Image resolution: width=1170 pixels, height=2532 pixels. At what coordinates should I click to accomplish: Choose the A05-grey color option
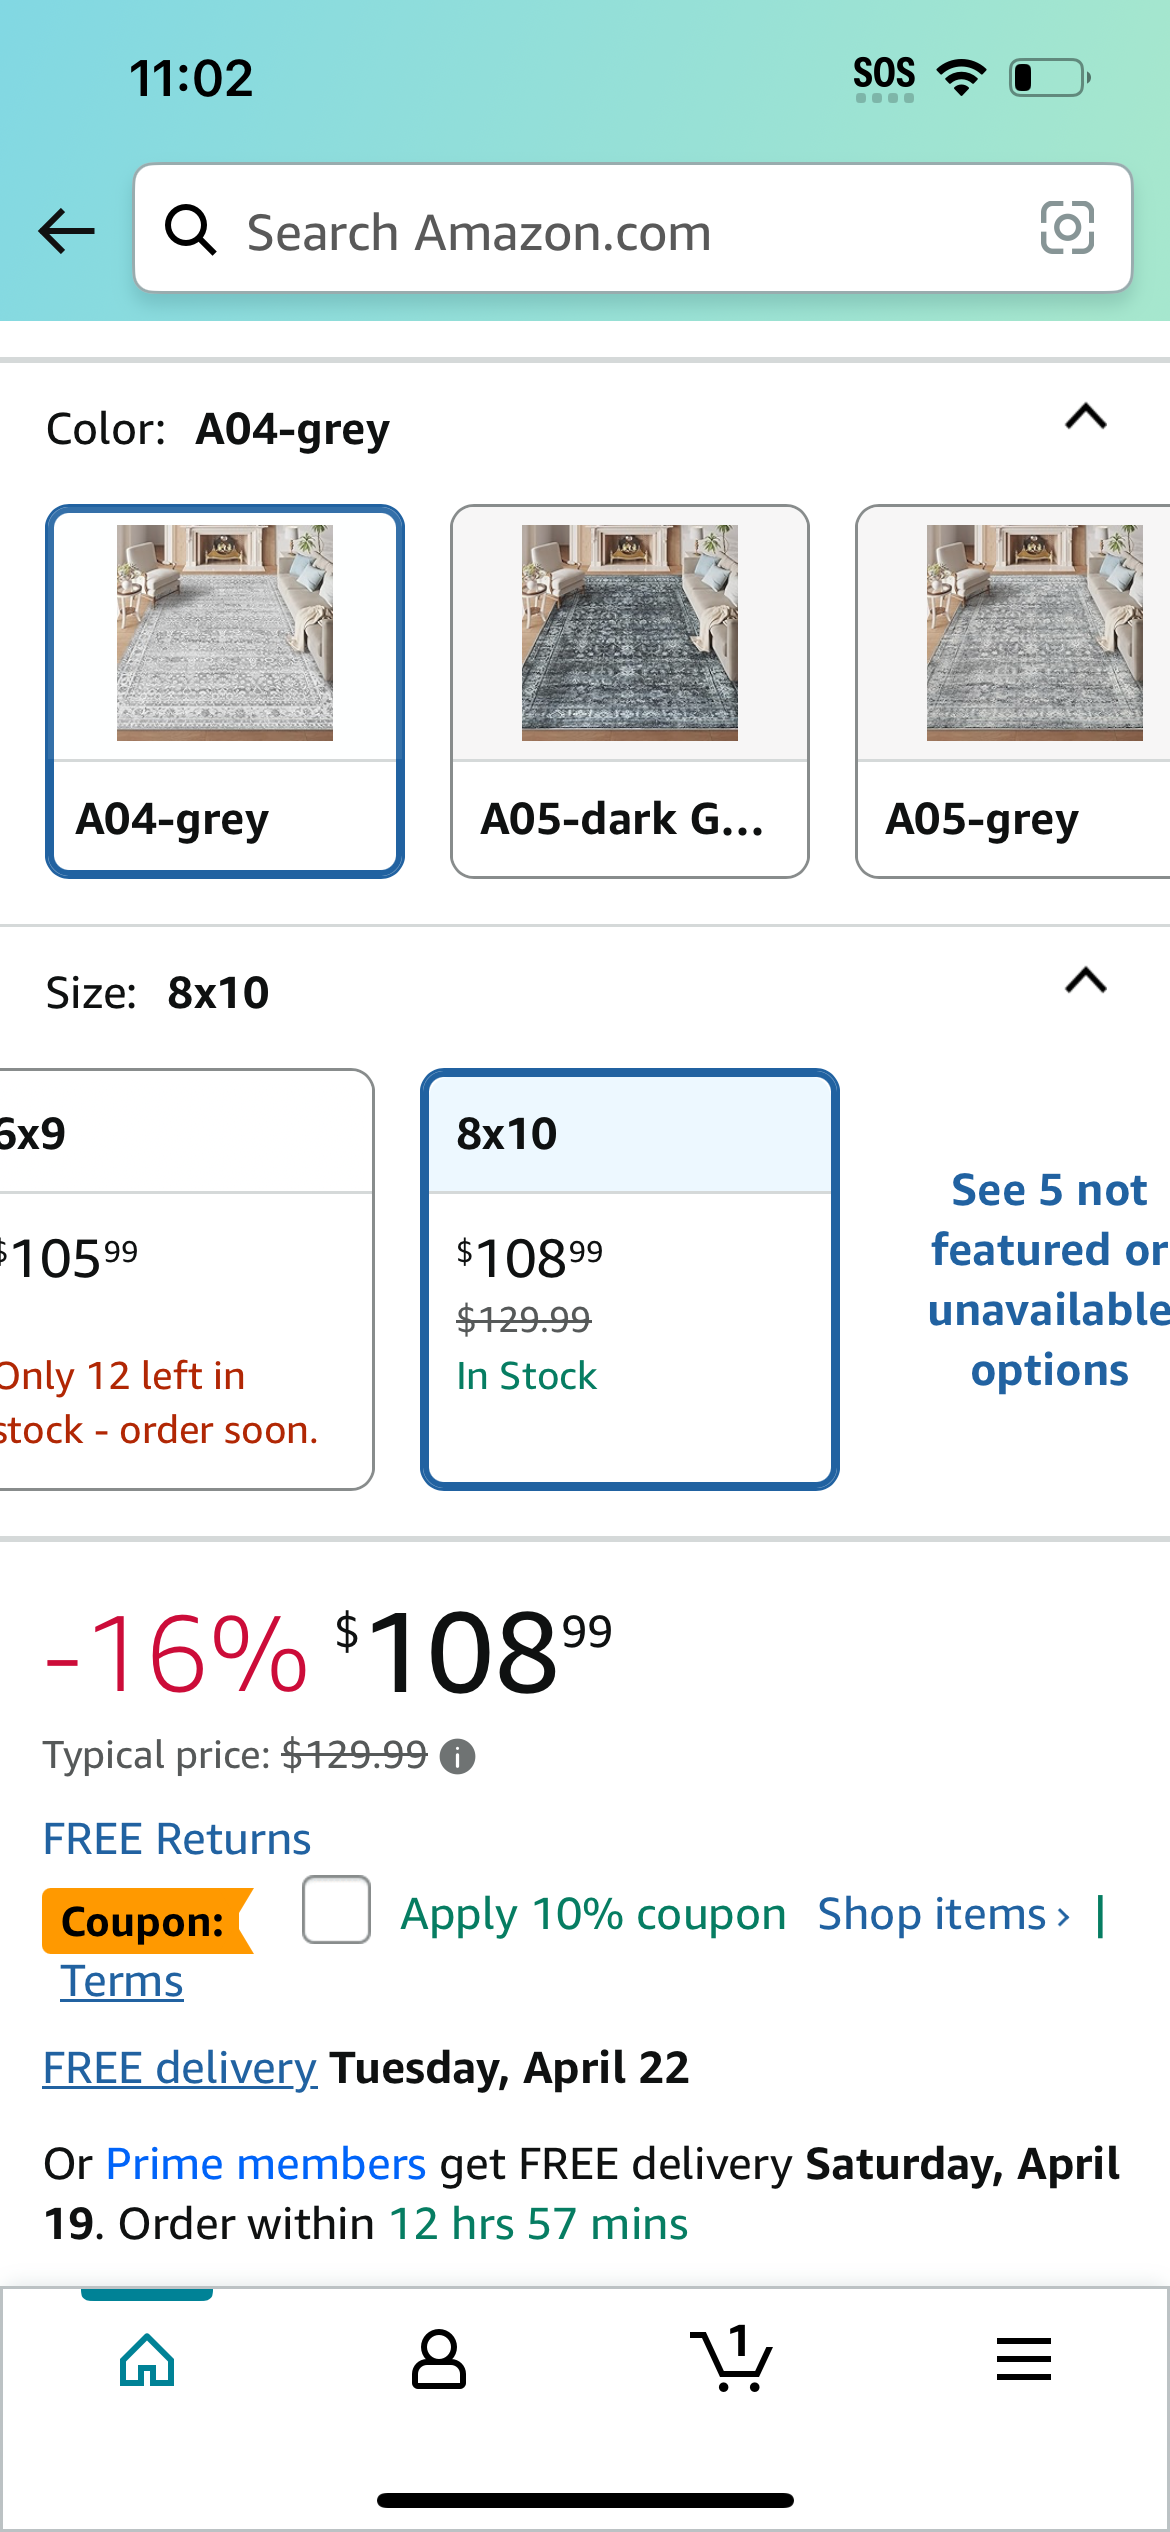(x=1013, y=692)
